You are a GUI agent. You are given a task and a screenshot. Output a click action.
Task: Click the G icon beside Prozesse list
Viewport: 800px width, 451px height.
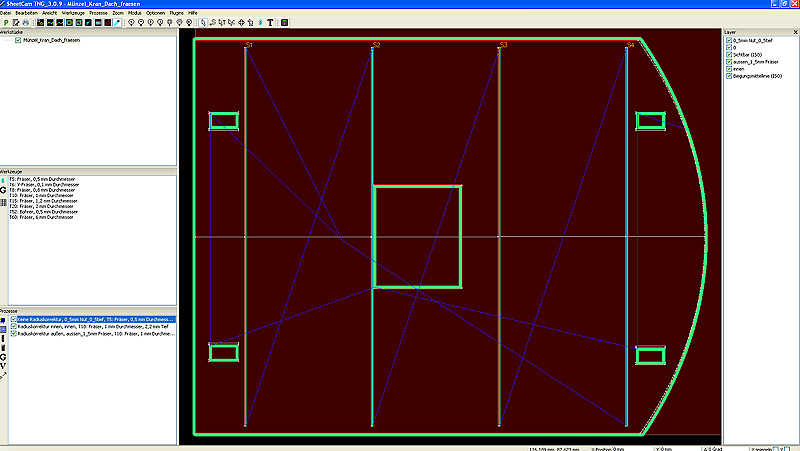click(x=3, y=357)
